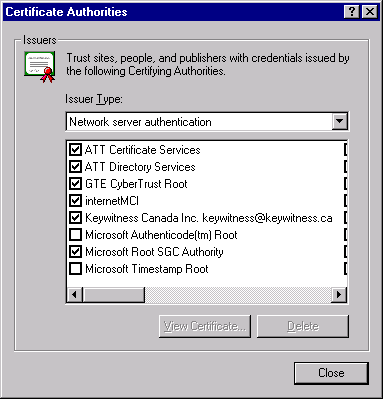
Task: Open the Issuer Type dropdown arrow
Action: (x=340, y=122)
